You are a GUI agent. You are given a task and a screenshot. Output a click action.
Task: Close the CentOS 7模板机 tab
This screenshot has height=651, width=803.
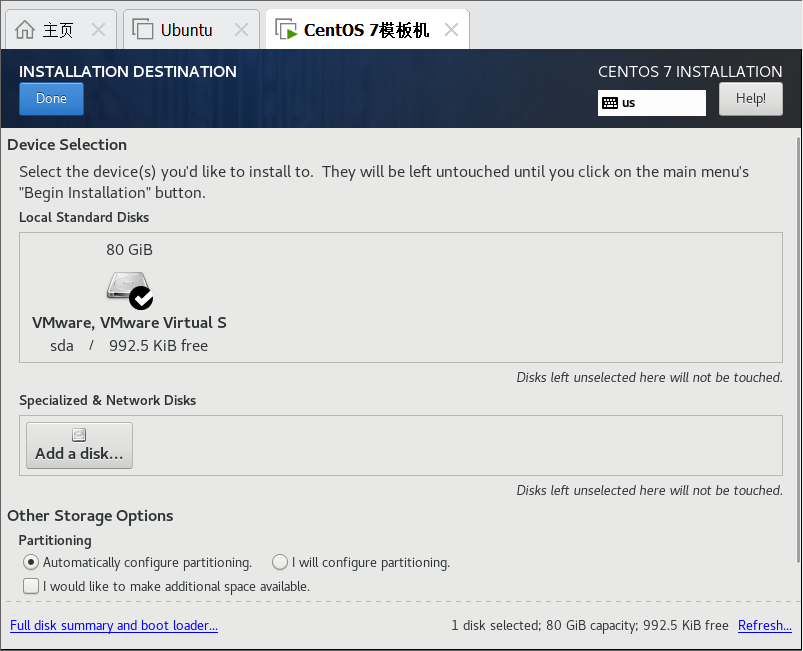451,30
